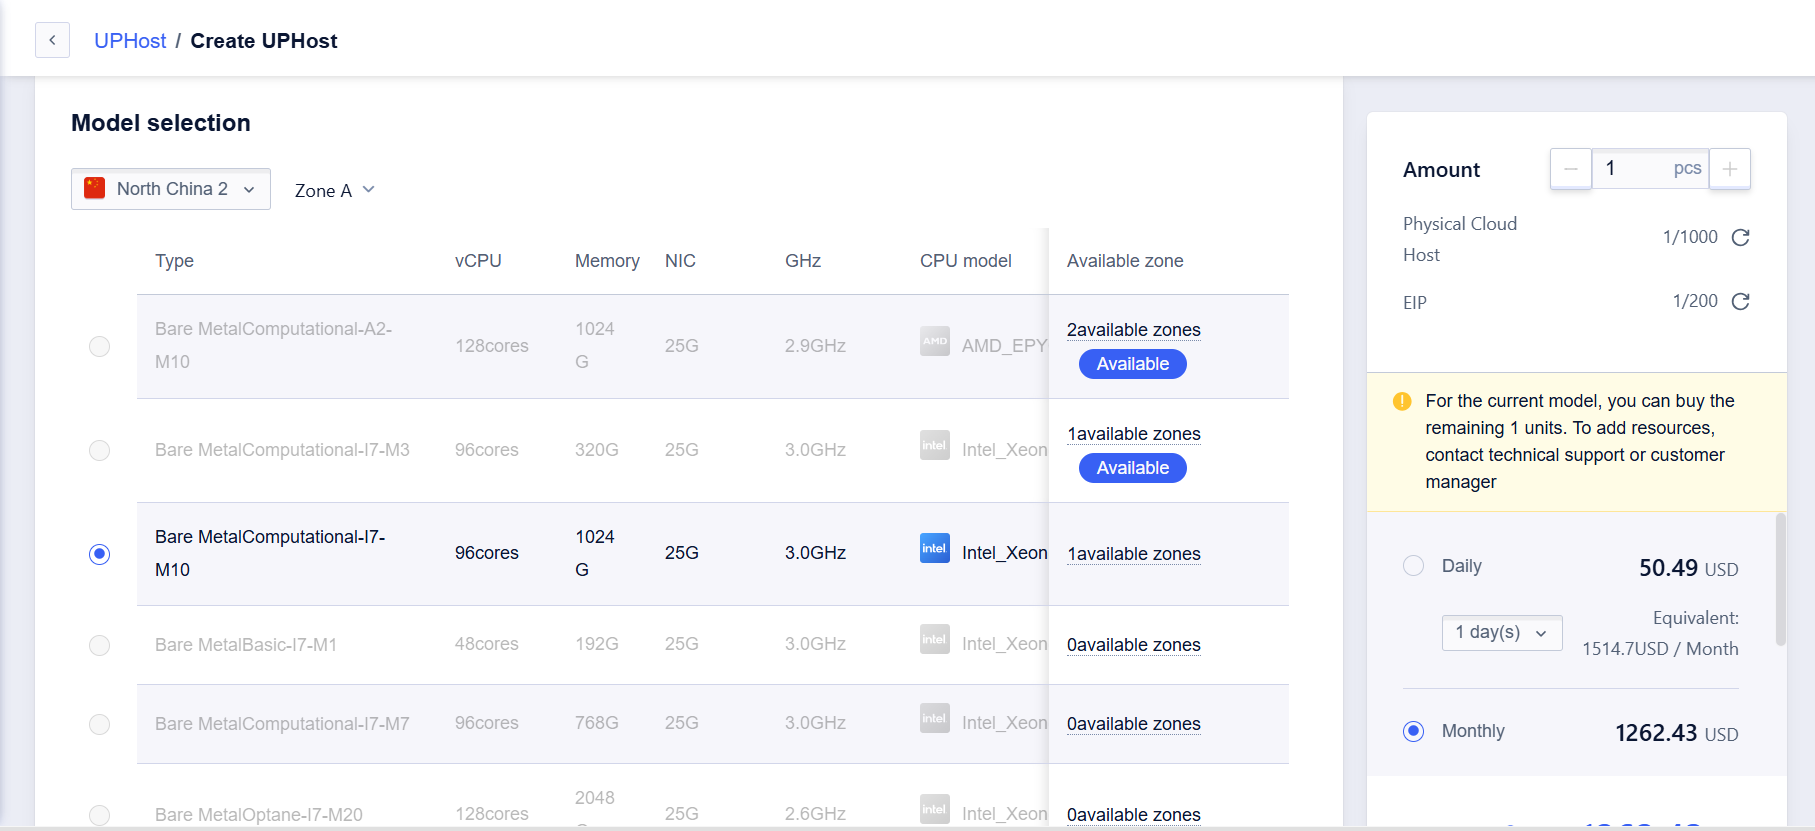Click the Intel logo in the Basic-I7-M1 row

point(935,639)
